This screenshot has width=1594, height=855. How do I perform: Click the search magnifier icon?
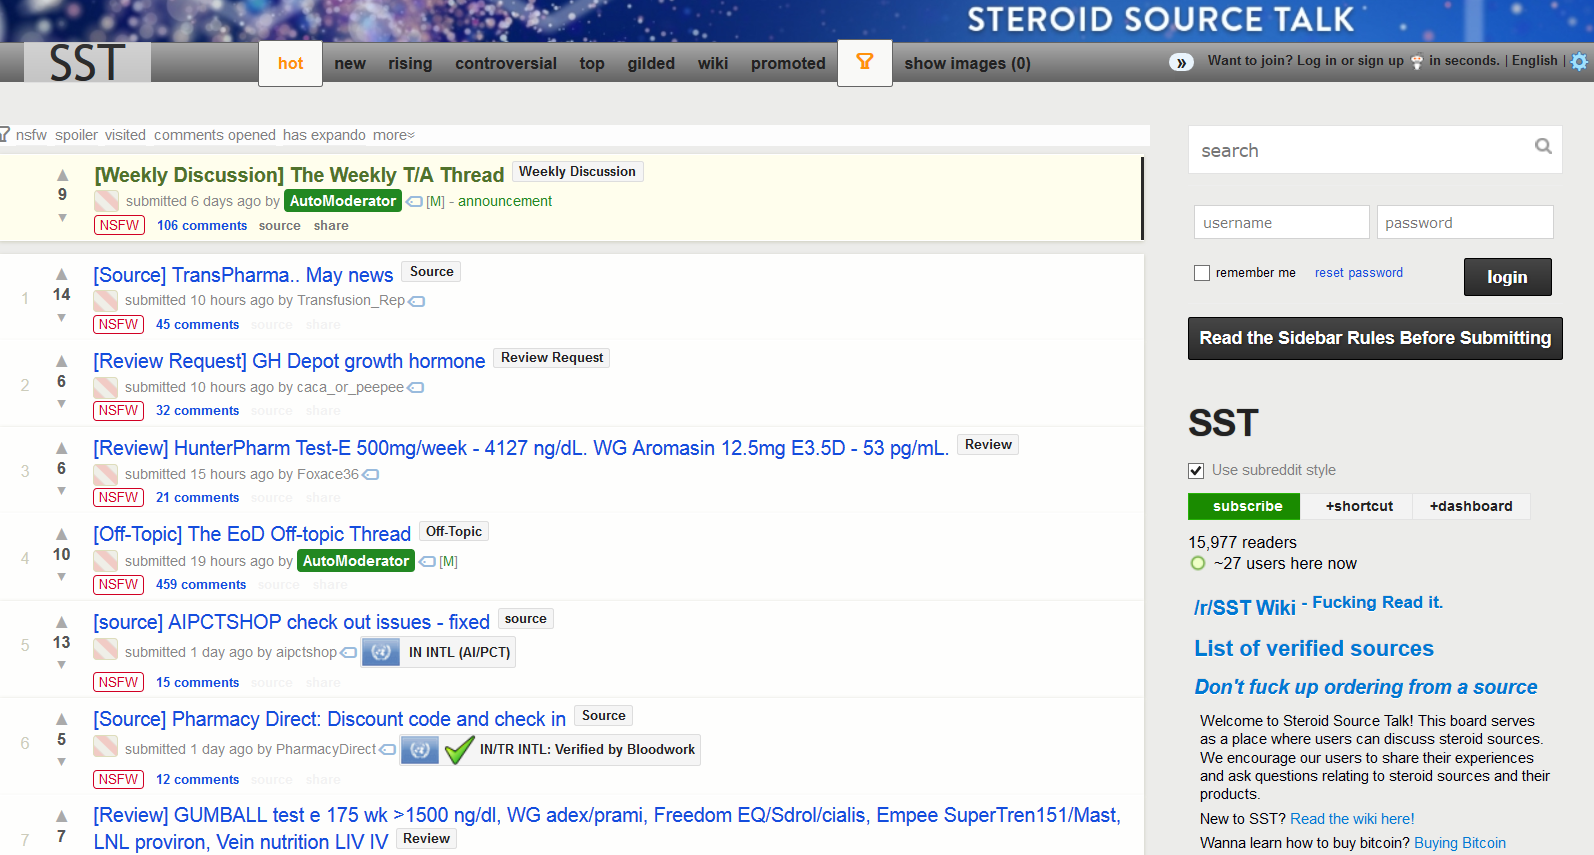point(1543,147)
